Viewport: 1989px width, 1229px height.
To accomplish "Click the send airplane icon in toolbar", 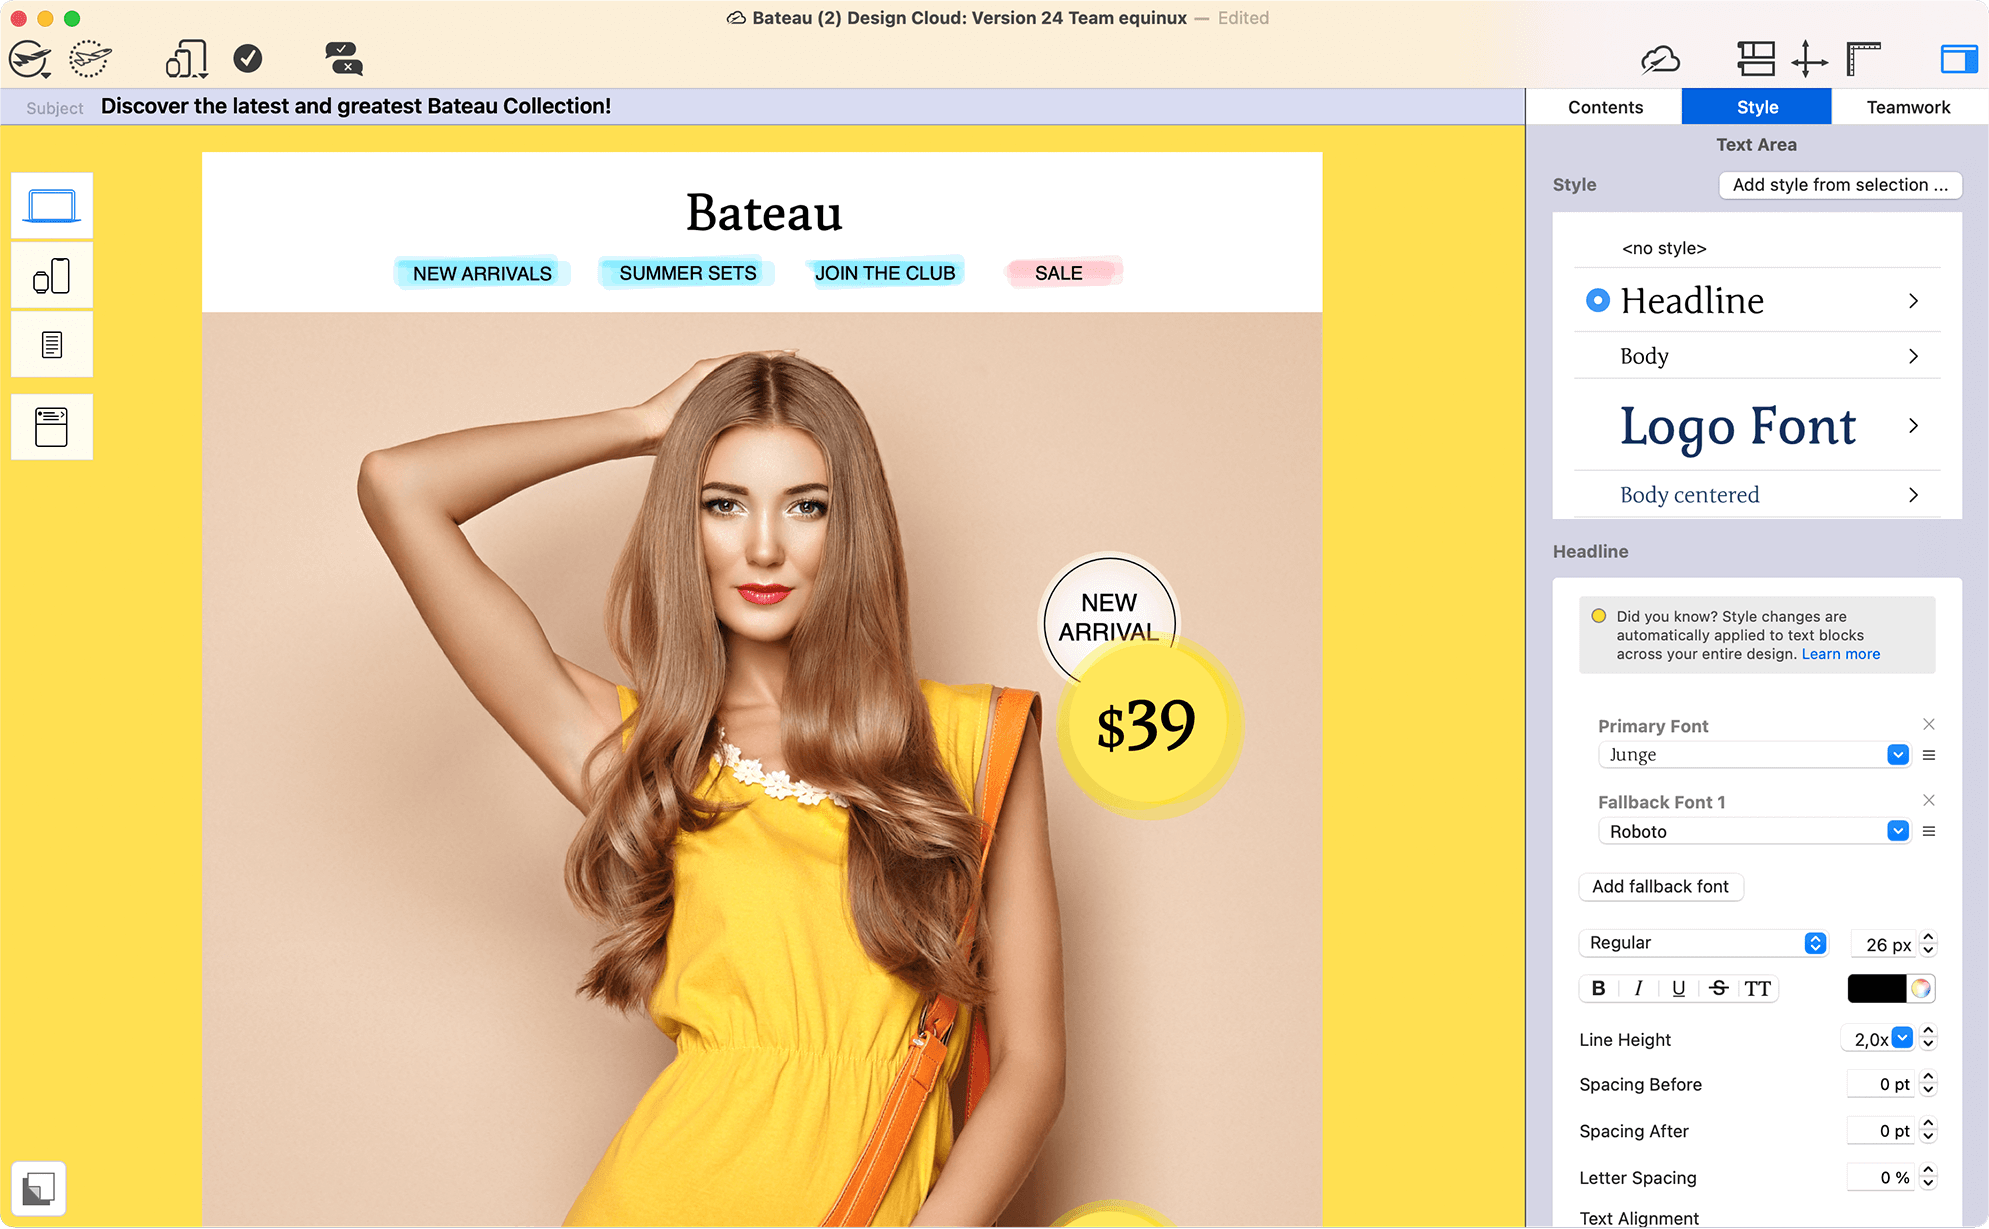I will click(30, 60).
